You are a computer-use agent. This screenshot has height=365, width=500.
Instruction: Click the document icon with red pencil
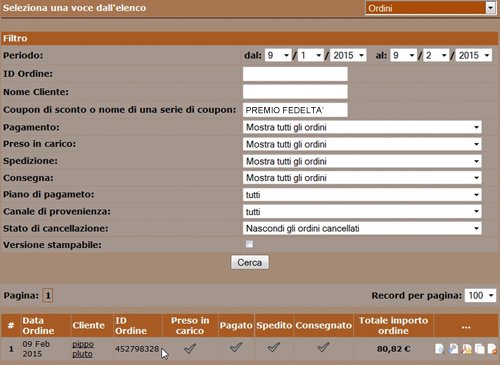[467, 349]
